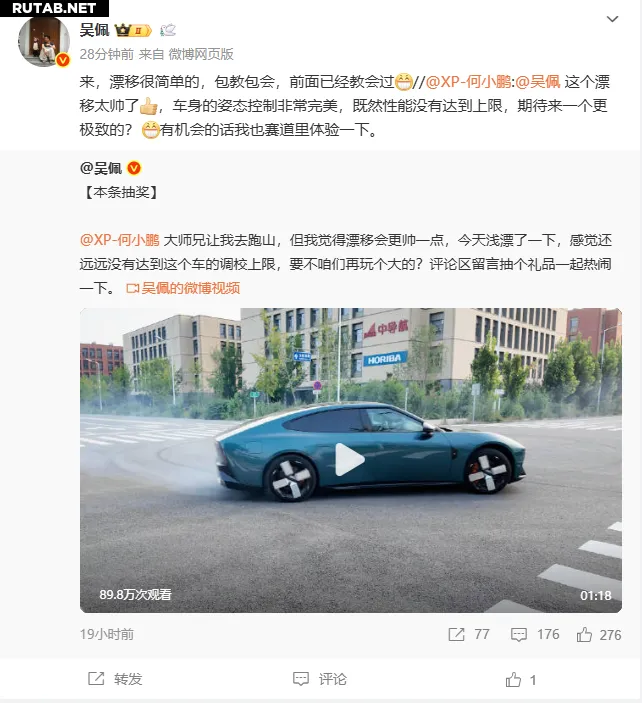Click the 评论 comment button

(x=320, y=679)
